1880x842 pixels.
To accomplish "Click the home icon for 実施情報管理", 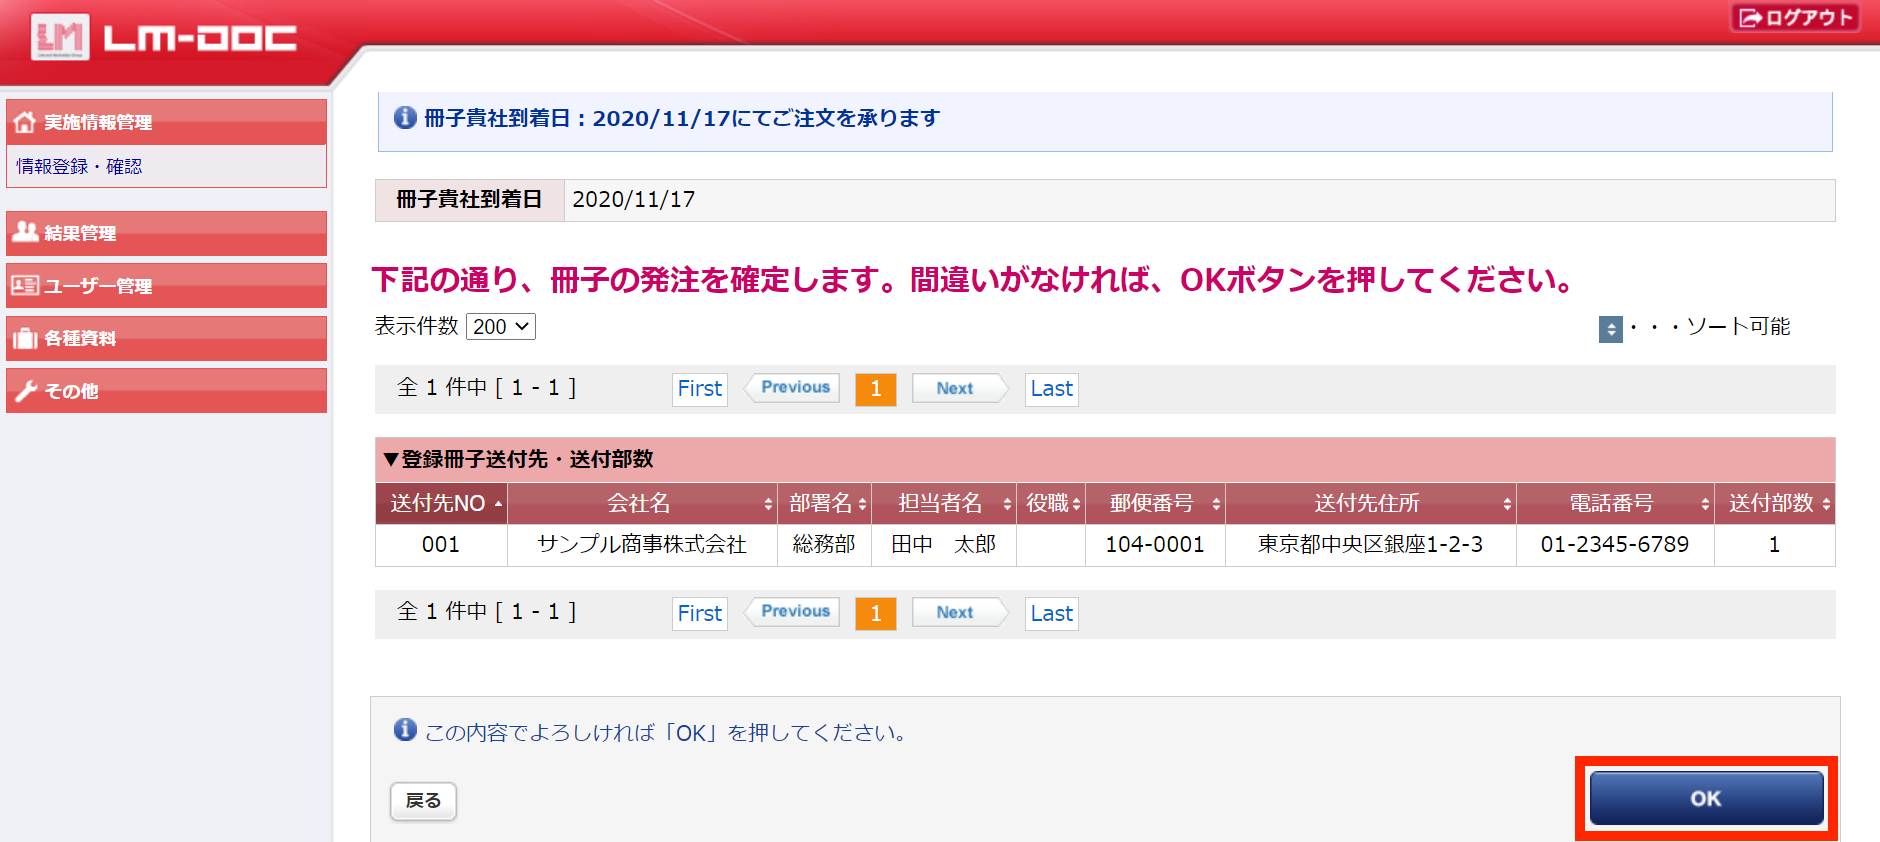I will click(25, 122).
